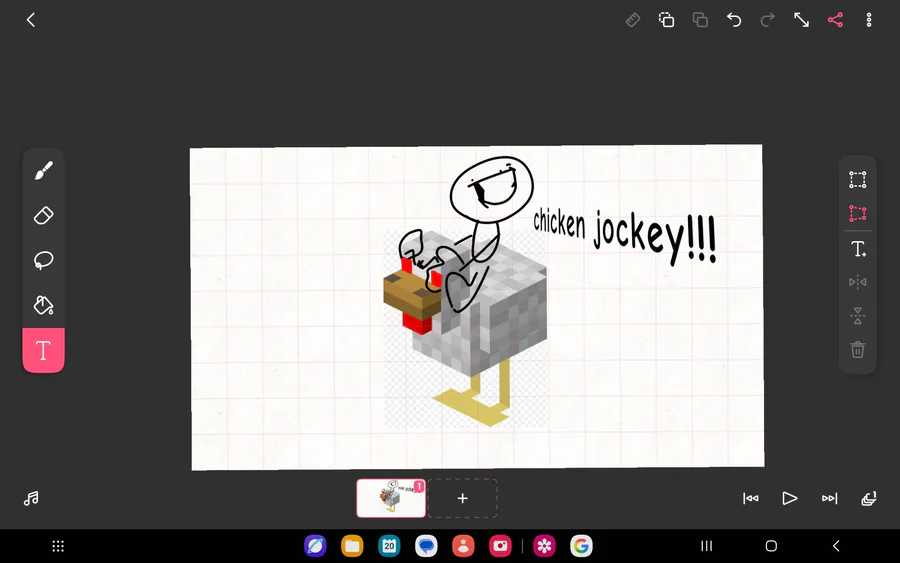Redo the last undone action
The width and height of the screenshot is (900, 563).
click(767, 20)
